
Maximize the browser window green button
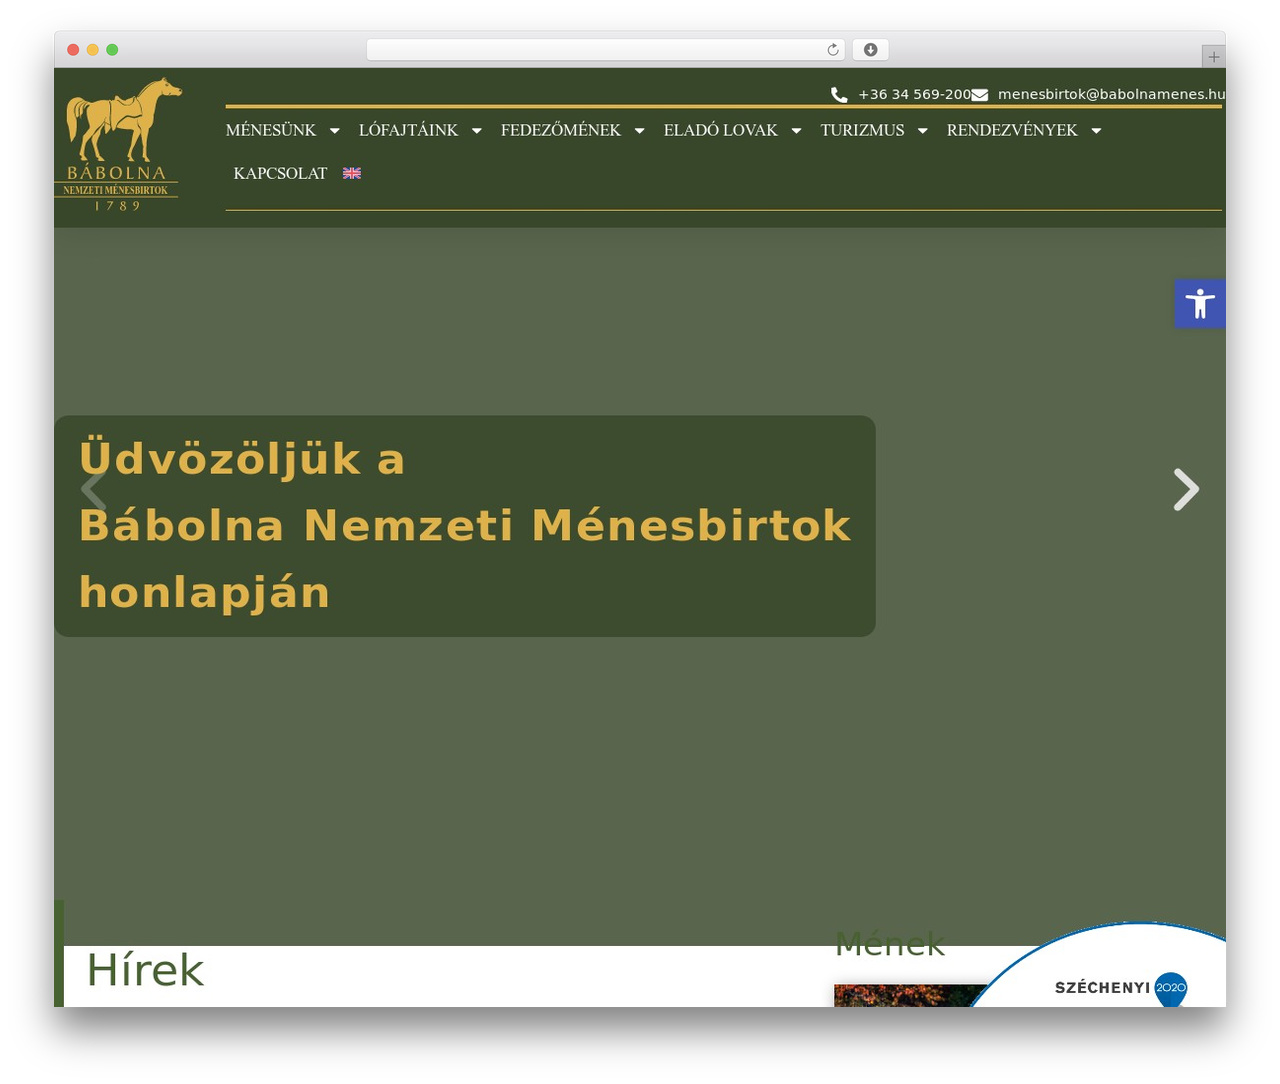pyautogui.click(x=112, y=50)
